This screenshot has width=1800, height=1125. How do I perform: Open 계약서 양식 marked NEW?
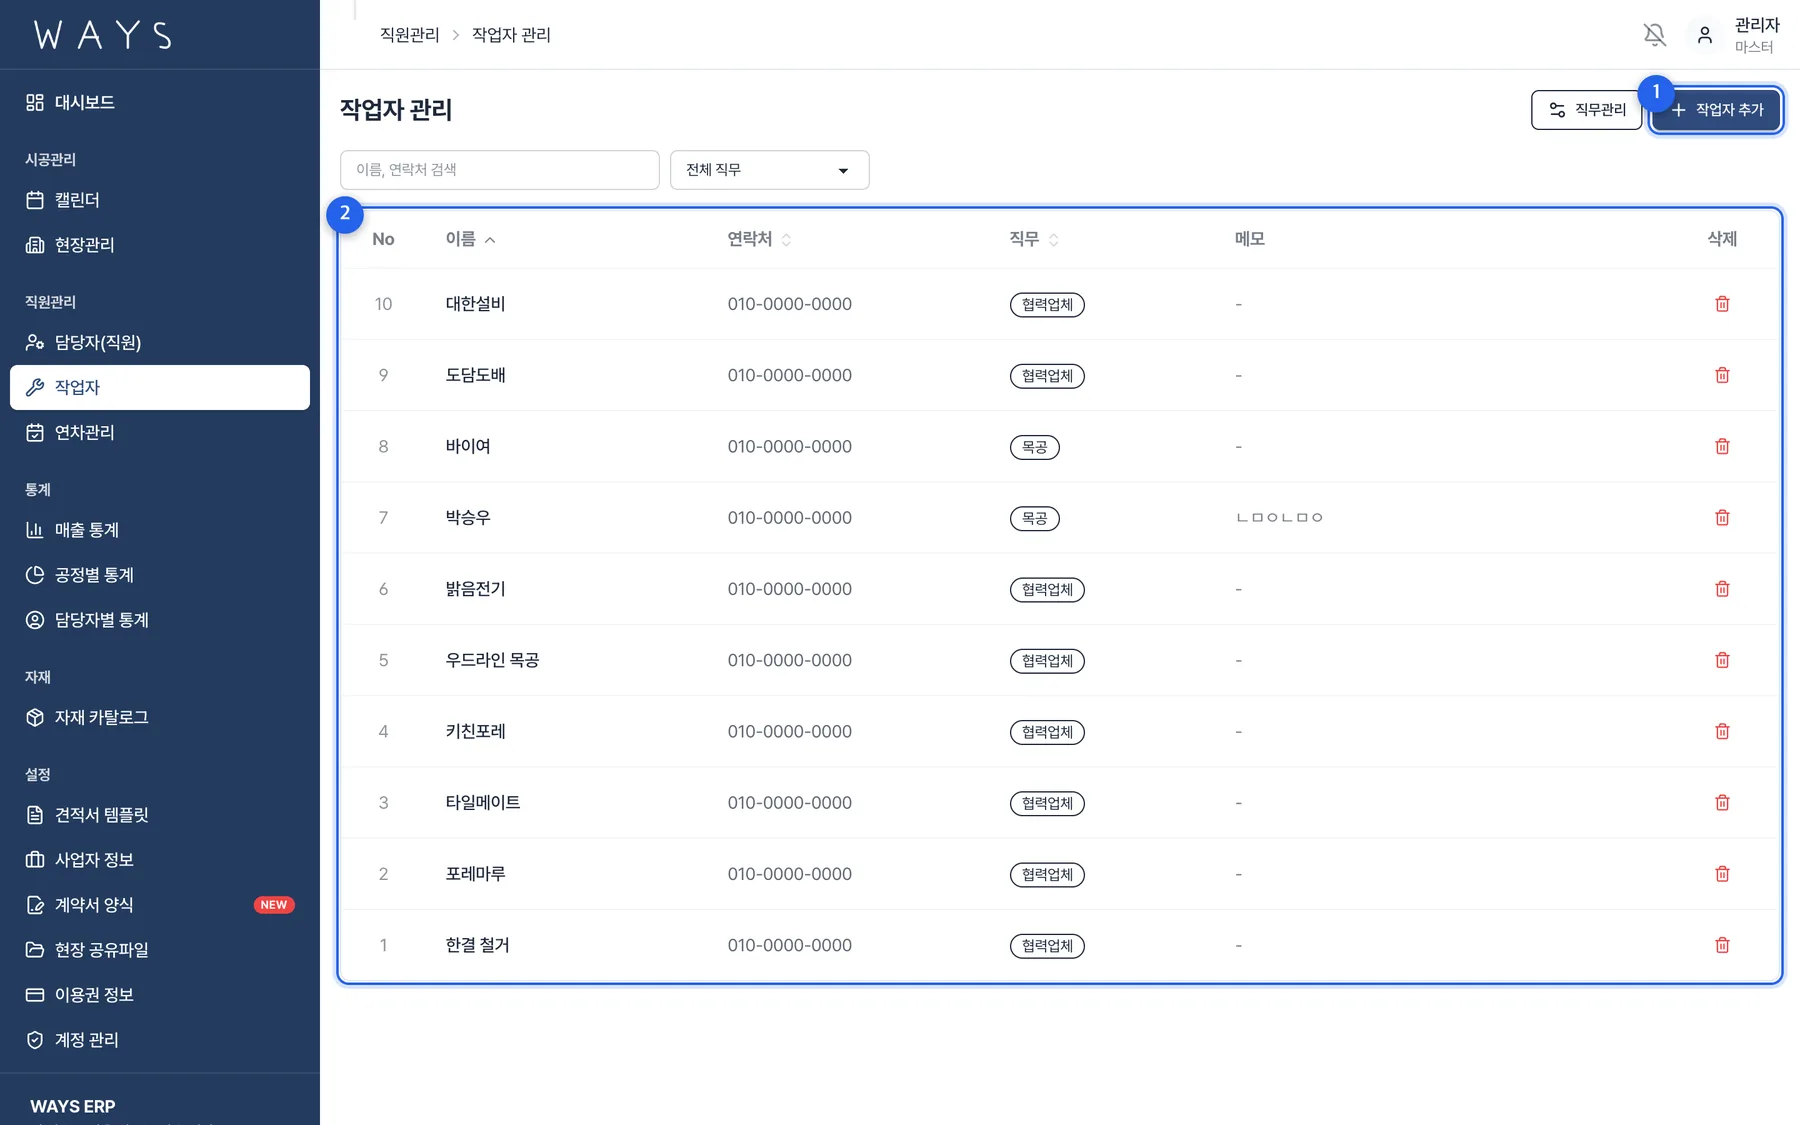[x=160, y=905]
